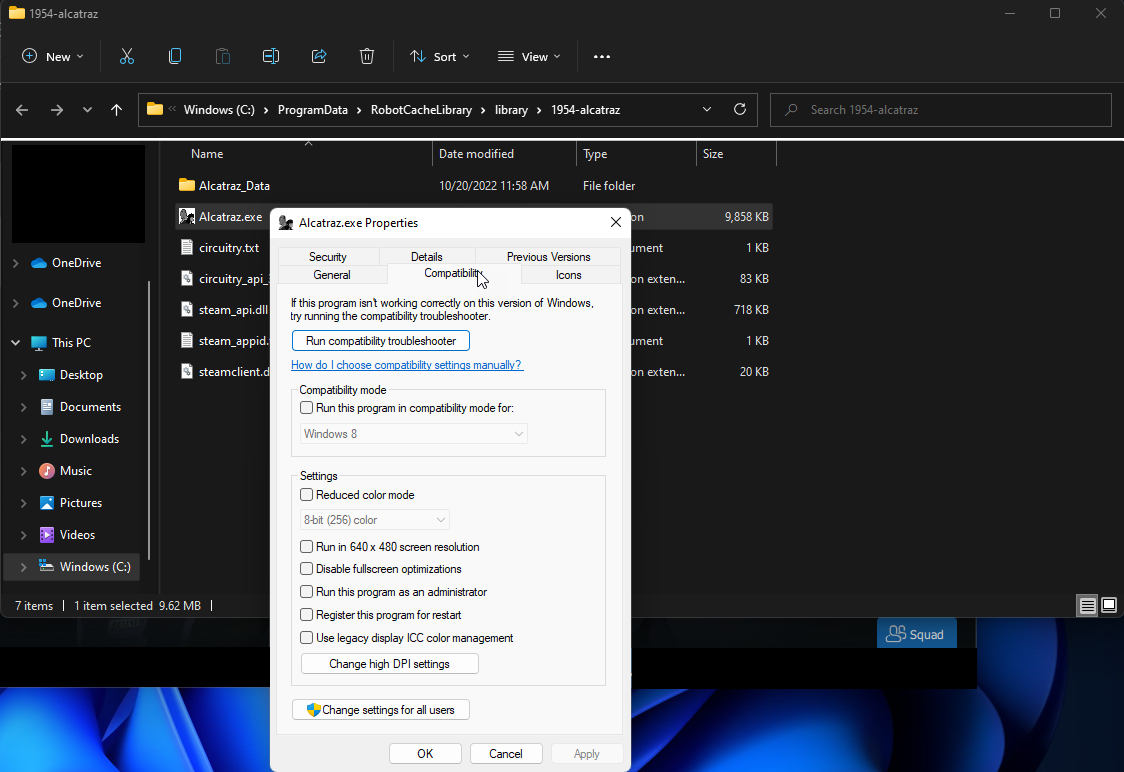Viewport: 1124px width, 772px height.
Task: Sort files by the Size column
Action: click(736, 154)
